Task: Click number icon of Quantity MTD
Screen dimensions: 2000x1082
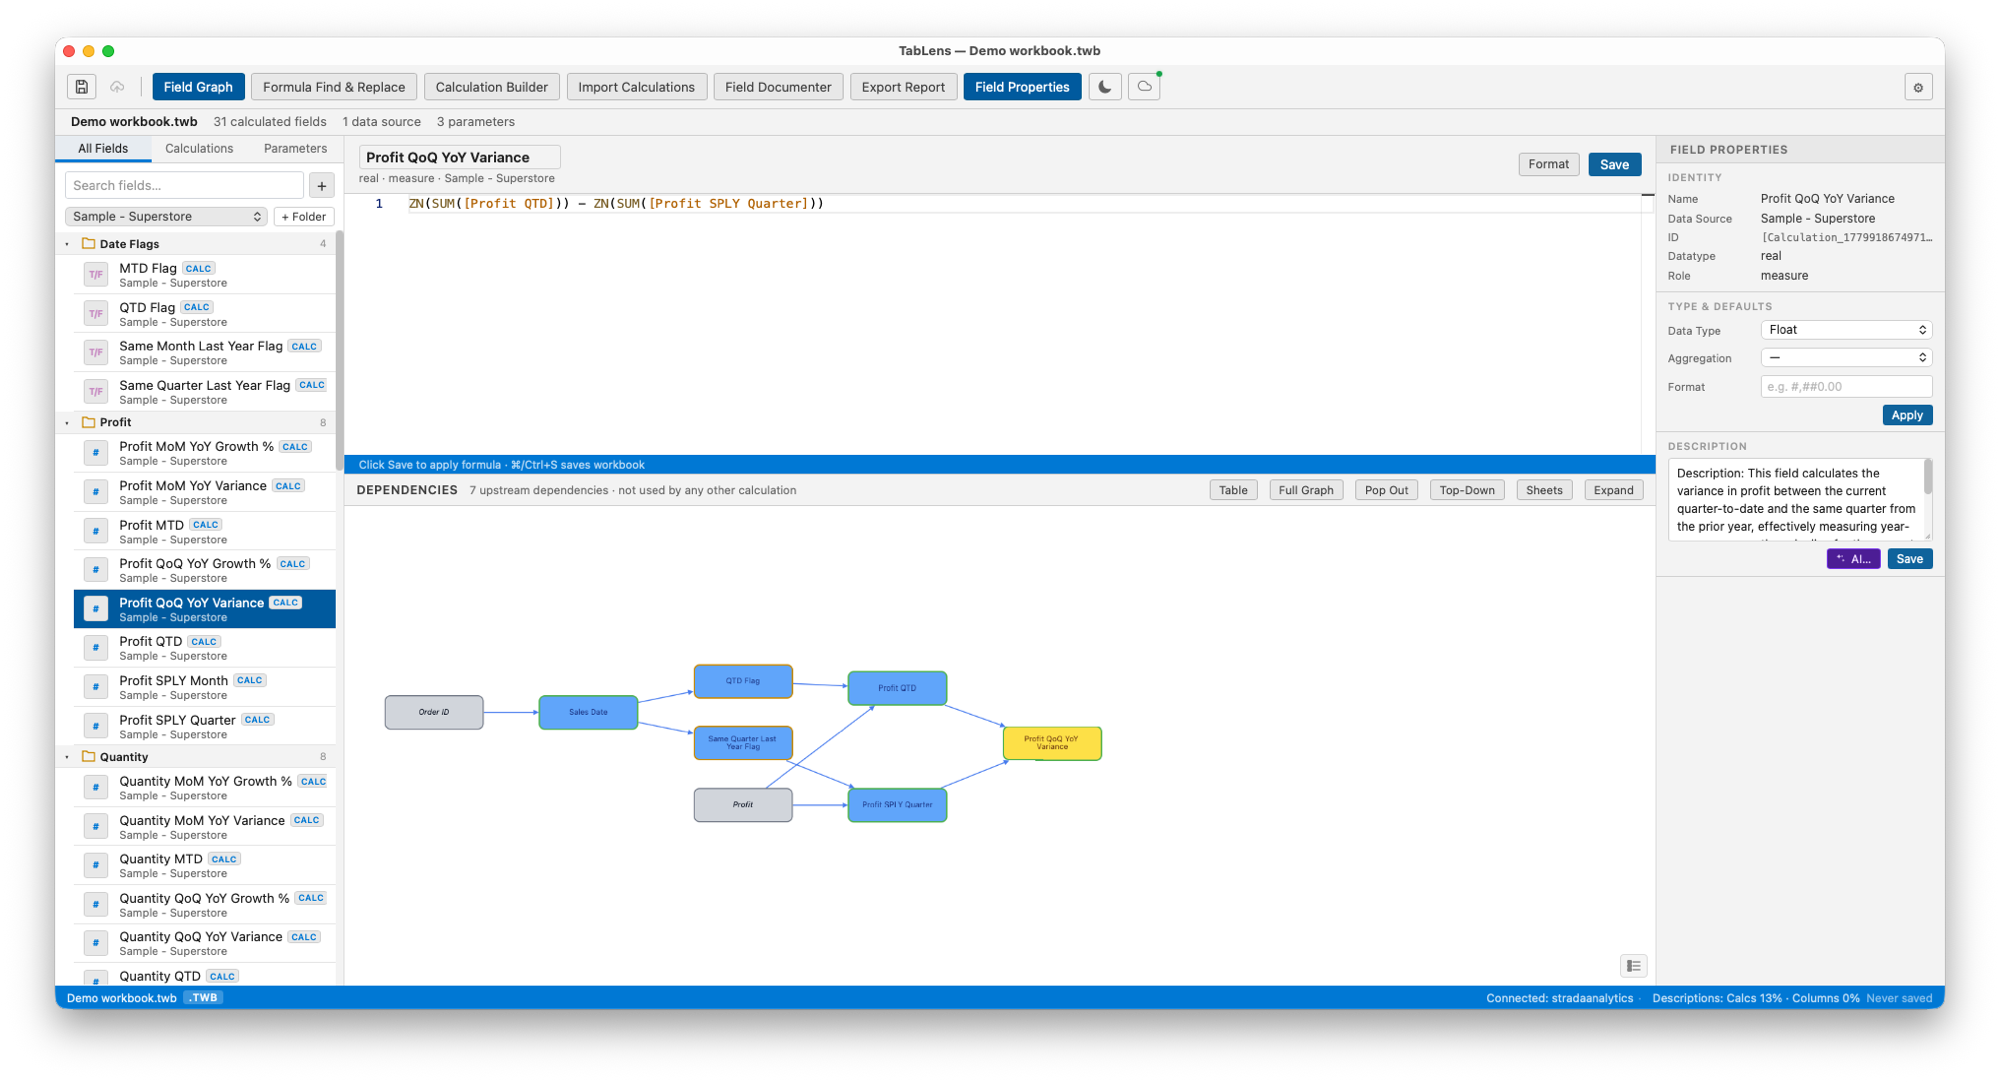Action: [x=96, y=865]
